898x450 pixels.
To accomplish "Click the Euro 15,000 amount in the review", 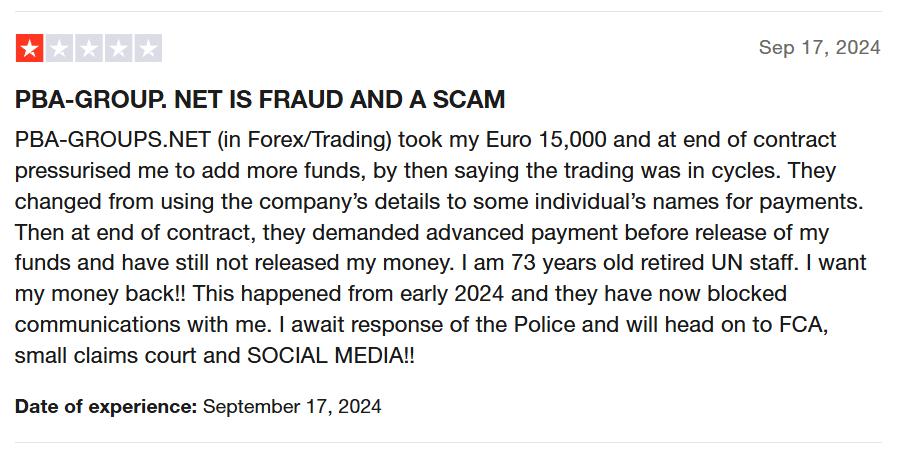I will click(x=546, y=140).
